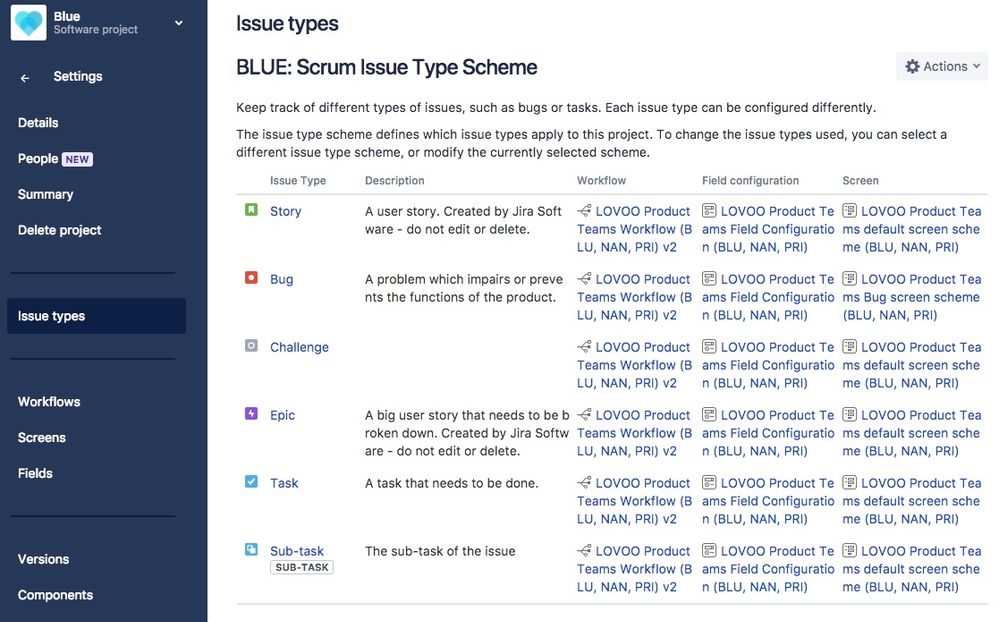Click workflow icon in the Story row
Image resolution: width=999 pixels, height=622 pixels.
pos(584,210)
